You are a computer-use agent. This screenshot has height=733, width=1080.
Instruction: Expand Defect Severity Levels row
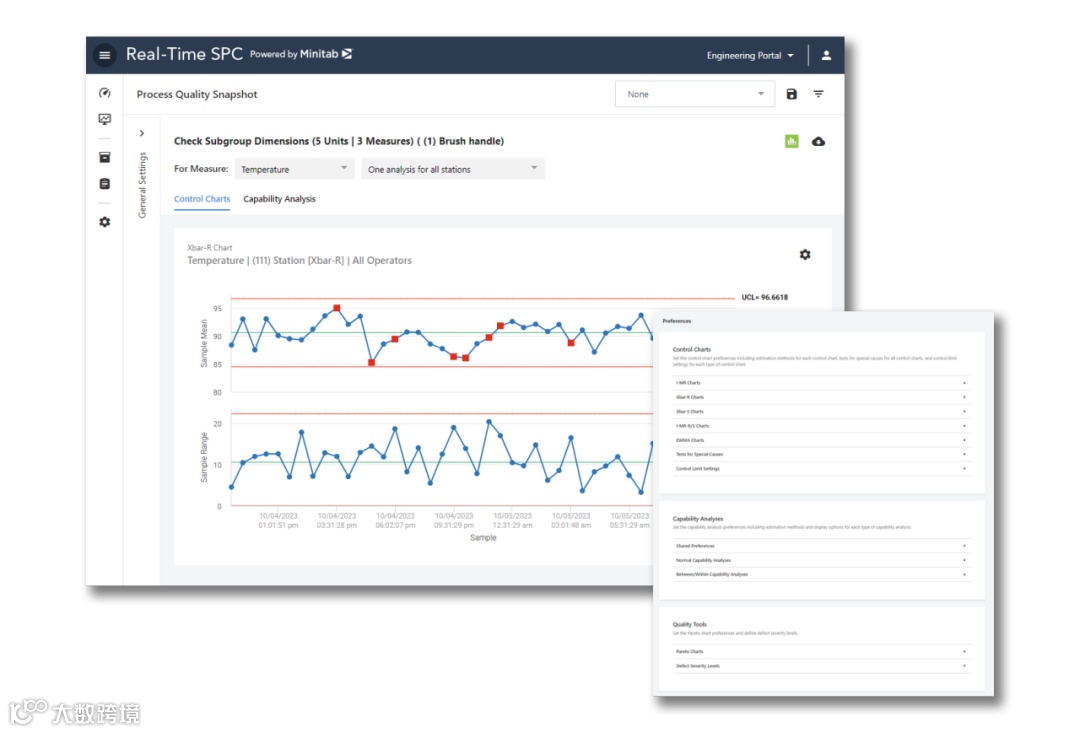coord(822,665)
